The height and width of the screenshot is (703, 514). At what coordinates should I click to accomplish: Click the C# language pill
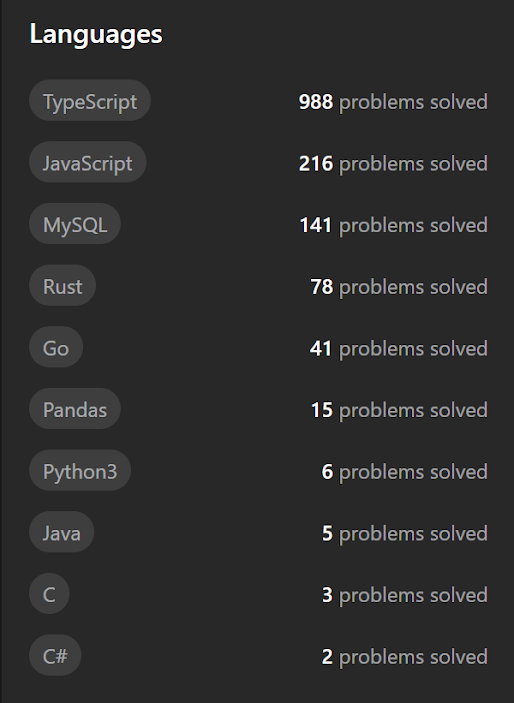[x=55, y=655]
